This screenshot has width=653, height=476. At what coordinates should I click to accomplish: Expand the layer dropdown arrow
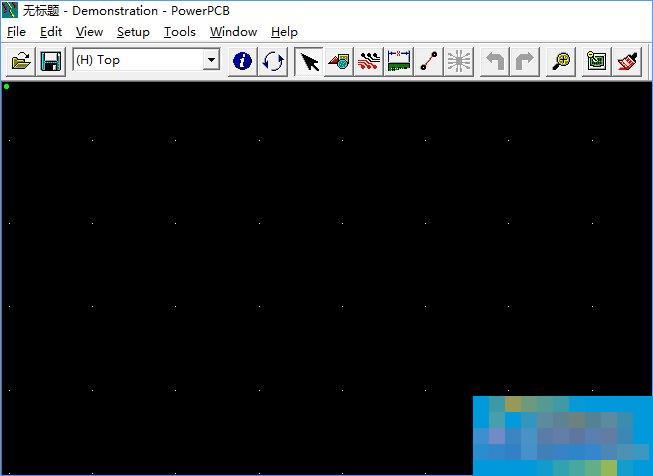[212, 60]
